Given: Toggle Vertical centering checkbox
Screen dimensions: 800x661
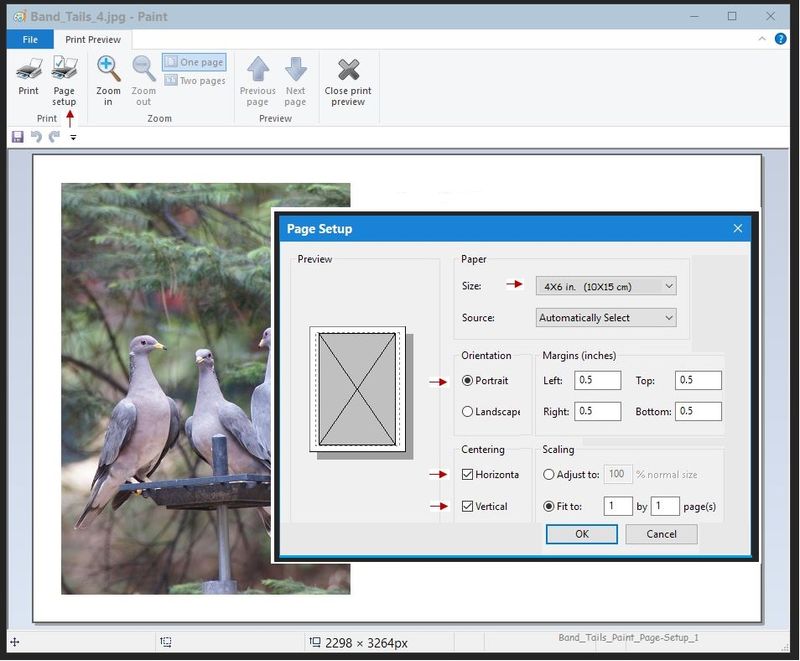Looking at the screenshot, I should click(467, 506).
